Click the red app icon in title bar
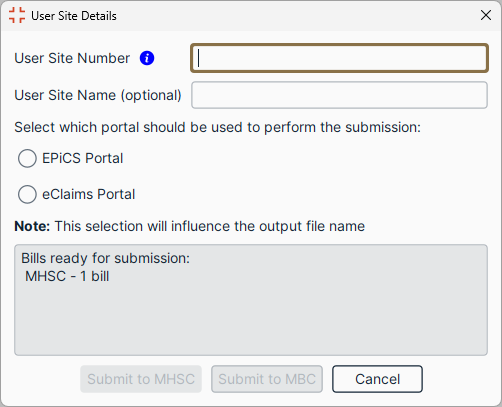 pos(17,15)
